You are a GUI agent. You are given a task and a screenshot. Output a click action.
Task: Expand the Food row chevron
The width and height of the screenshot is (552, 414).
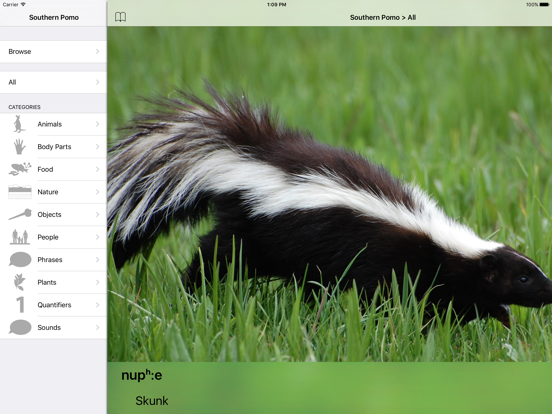point(98,169)
